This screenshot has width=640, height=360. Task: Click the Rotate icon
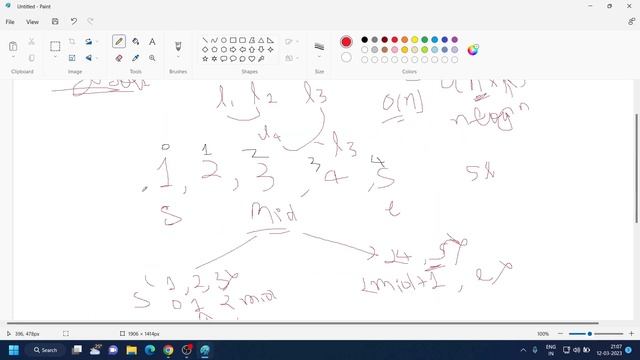coord(89,41)
